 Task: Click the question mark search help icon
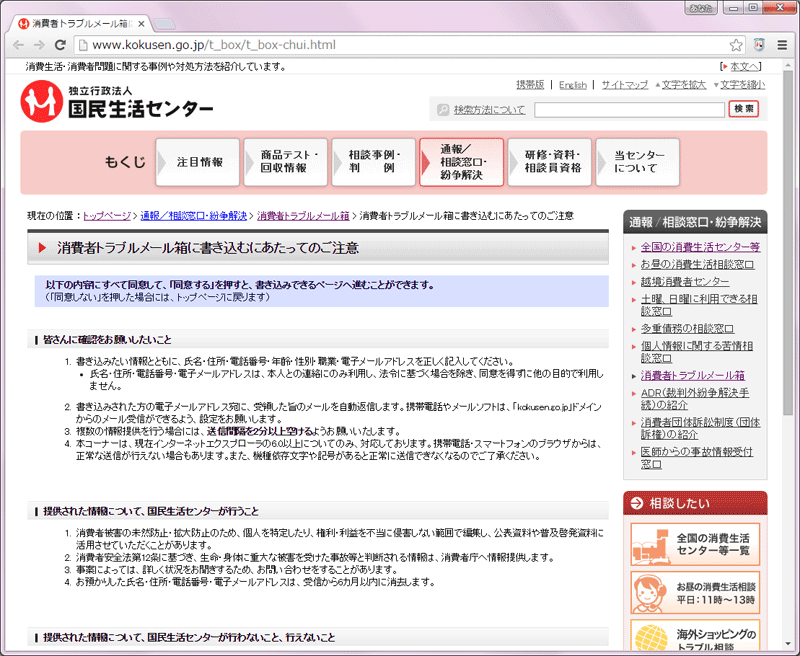pyautogui.click(x=444, y=108)
